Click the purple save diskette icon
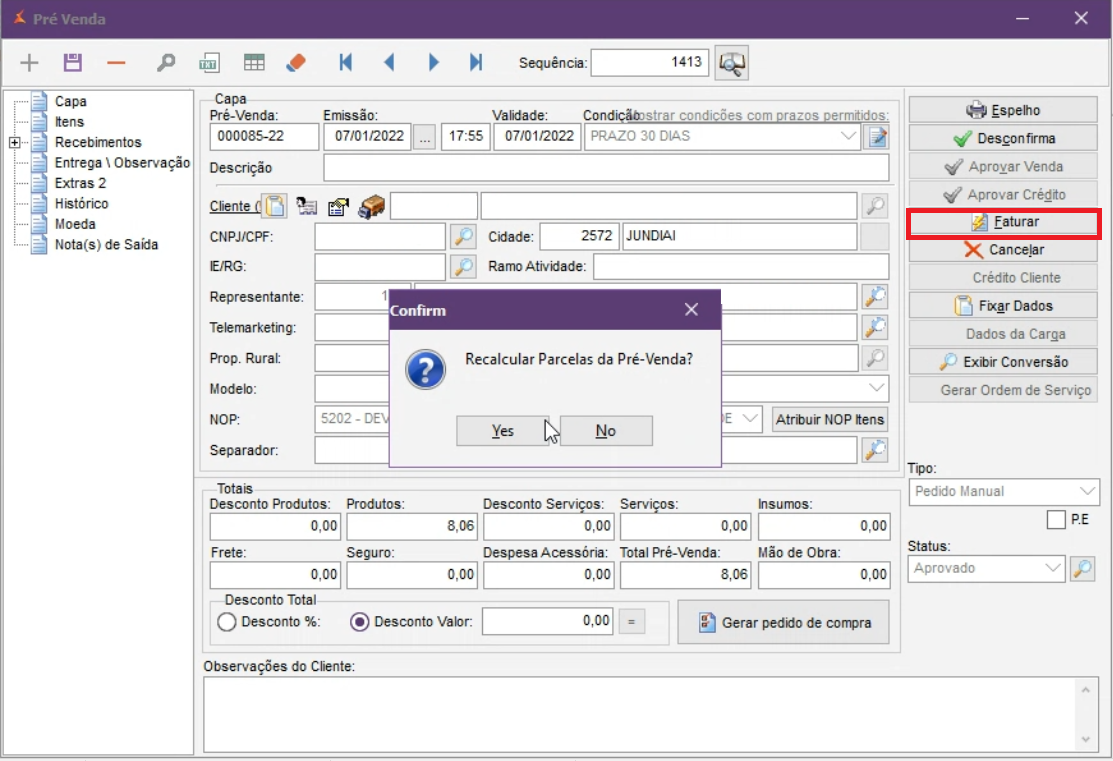The height and width of the screenshot is (761, 1113). coord(72,63)
